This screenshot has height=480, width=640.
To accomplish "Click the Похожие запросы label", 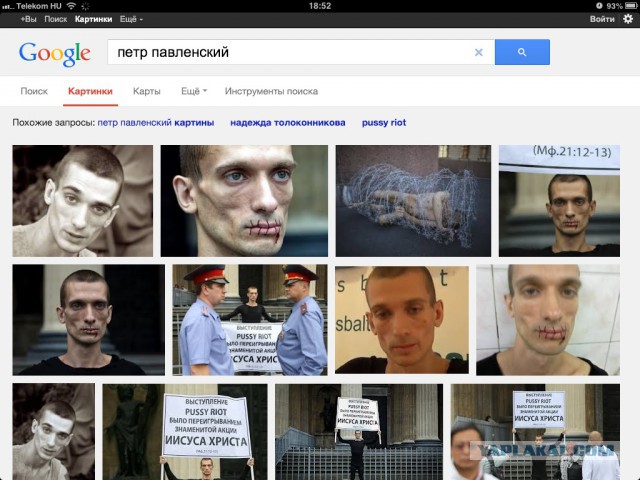I will (x=54, y=122).
